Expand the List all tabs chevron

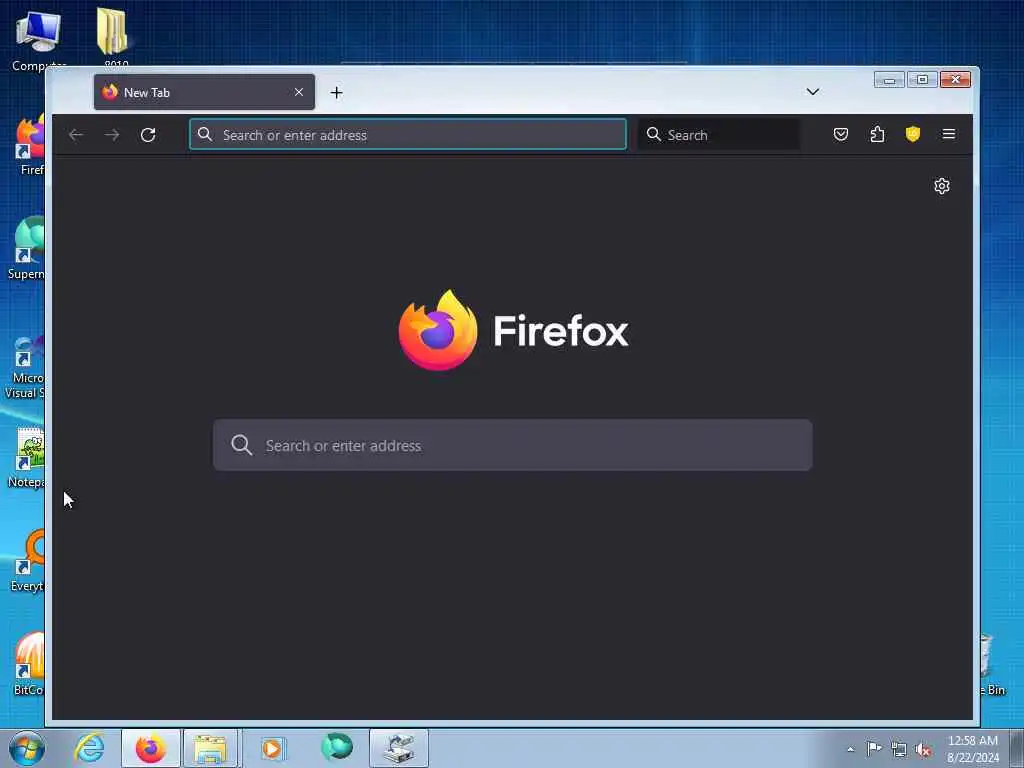pyautogui.click(x=812, y=92)
